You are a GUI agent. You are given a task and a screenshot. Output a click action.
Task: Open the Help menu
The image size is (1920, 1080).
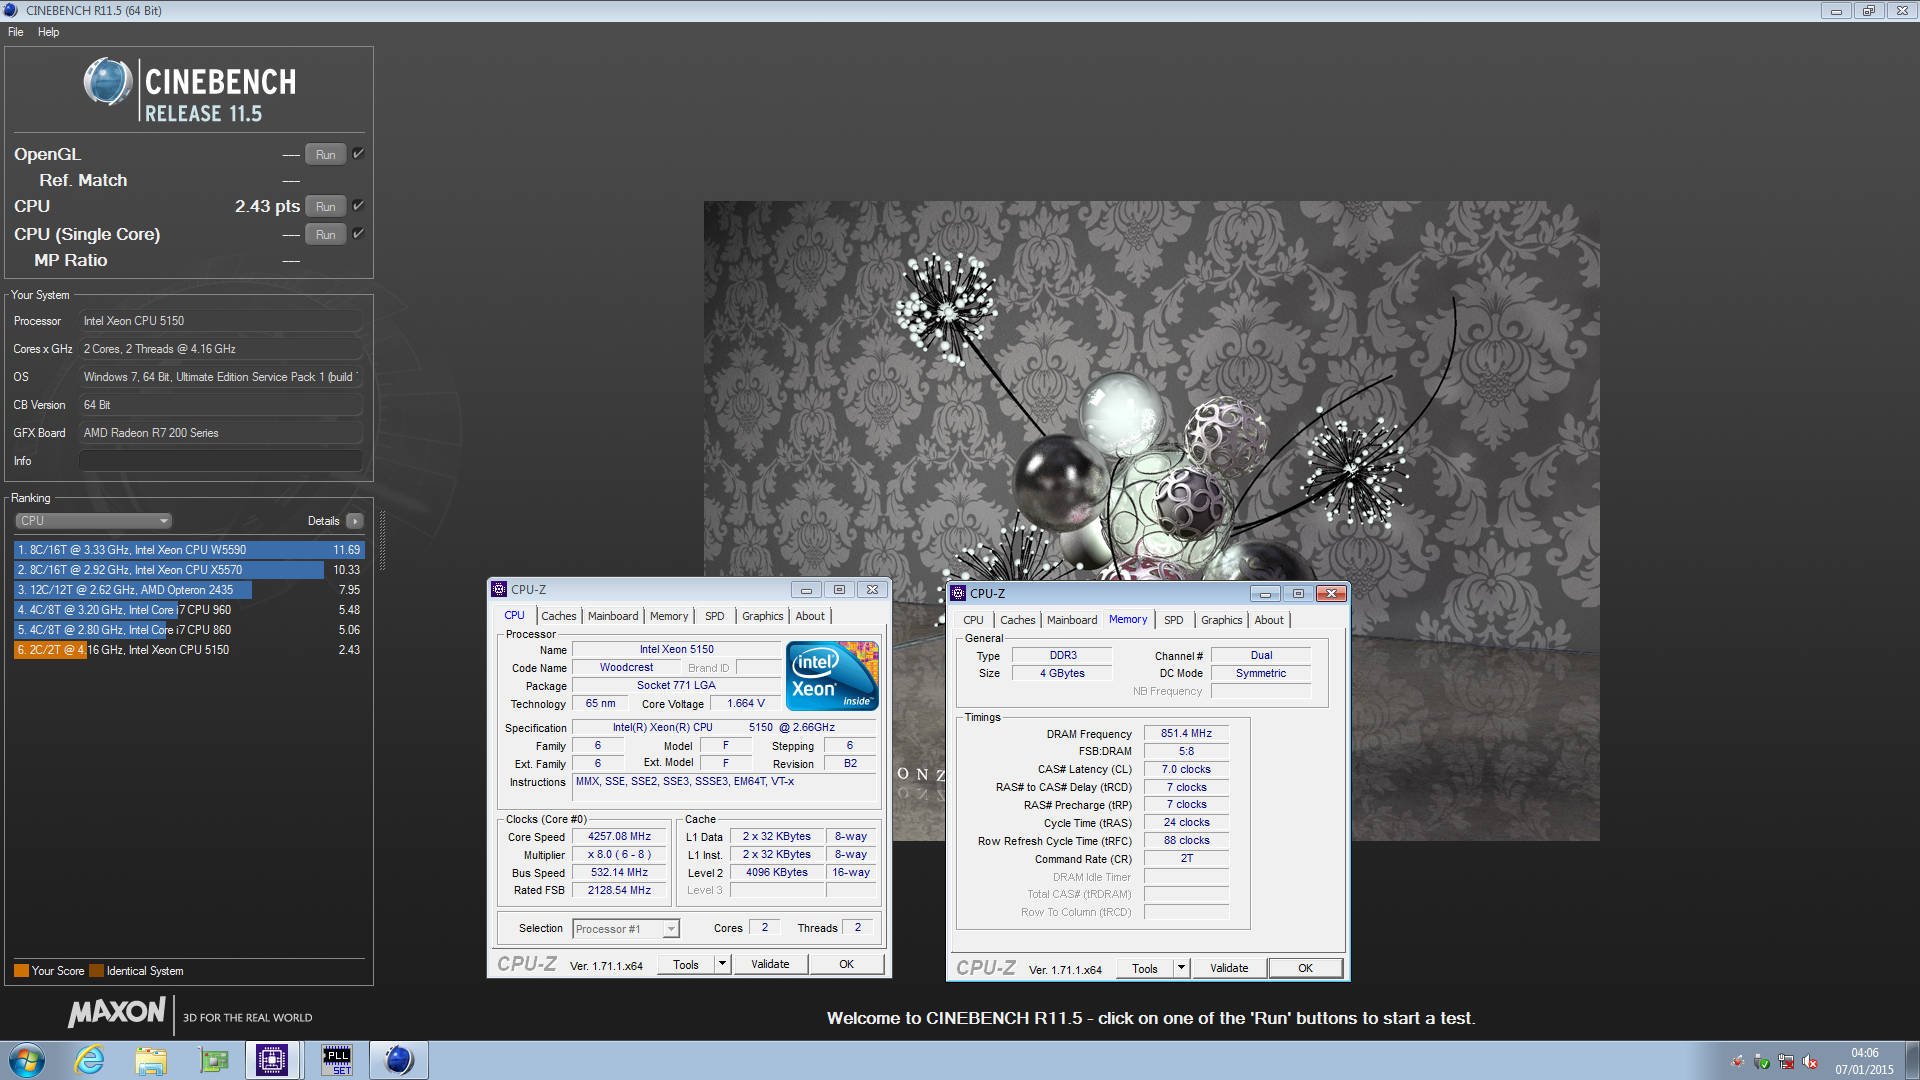pyautogui.click(x=48, y=32)
